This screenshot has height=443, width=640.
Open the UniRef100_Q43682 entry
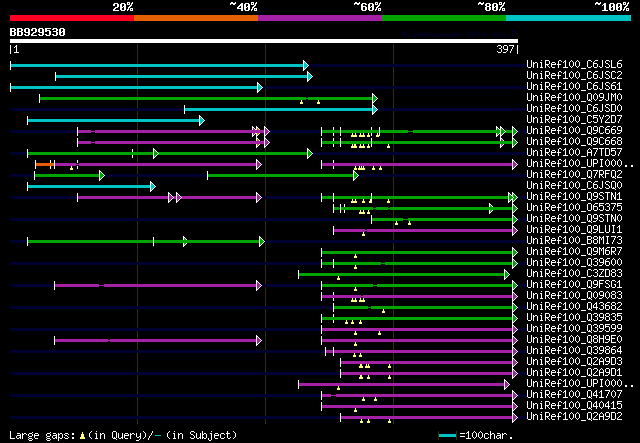(x=574, y=307)
